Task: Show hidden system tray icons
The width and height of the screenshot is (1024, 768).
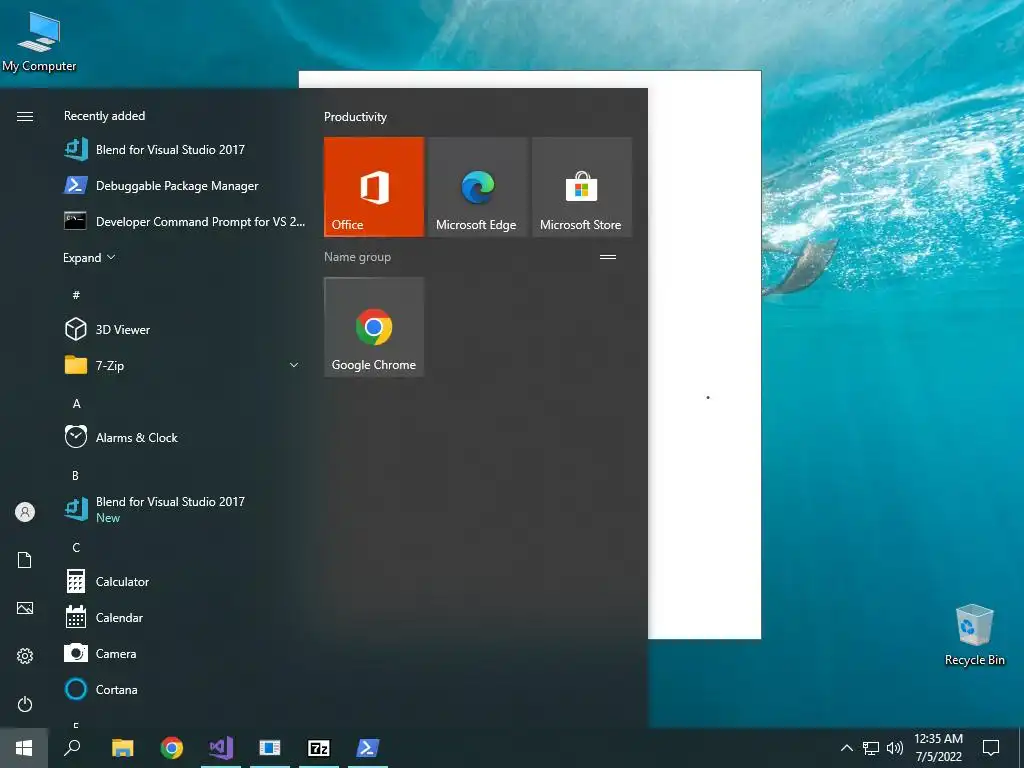Action: pos(846,748)
